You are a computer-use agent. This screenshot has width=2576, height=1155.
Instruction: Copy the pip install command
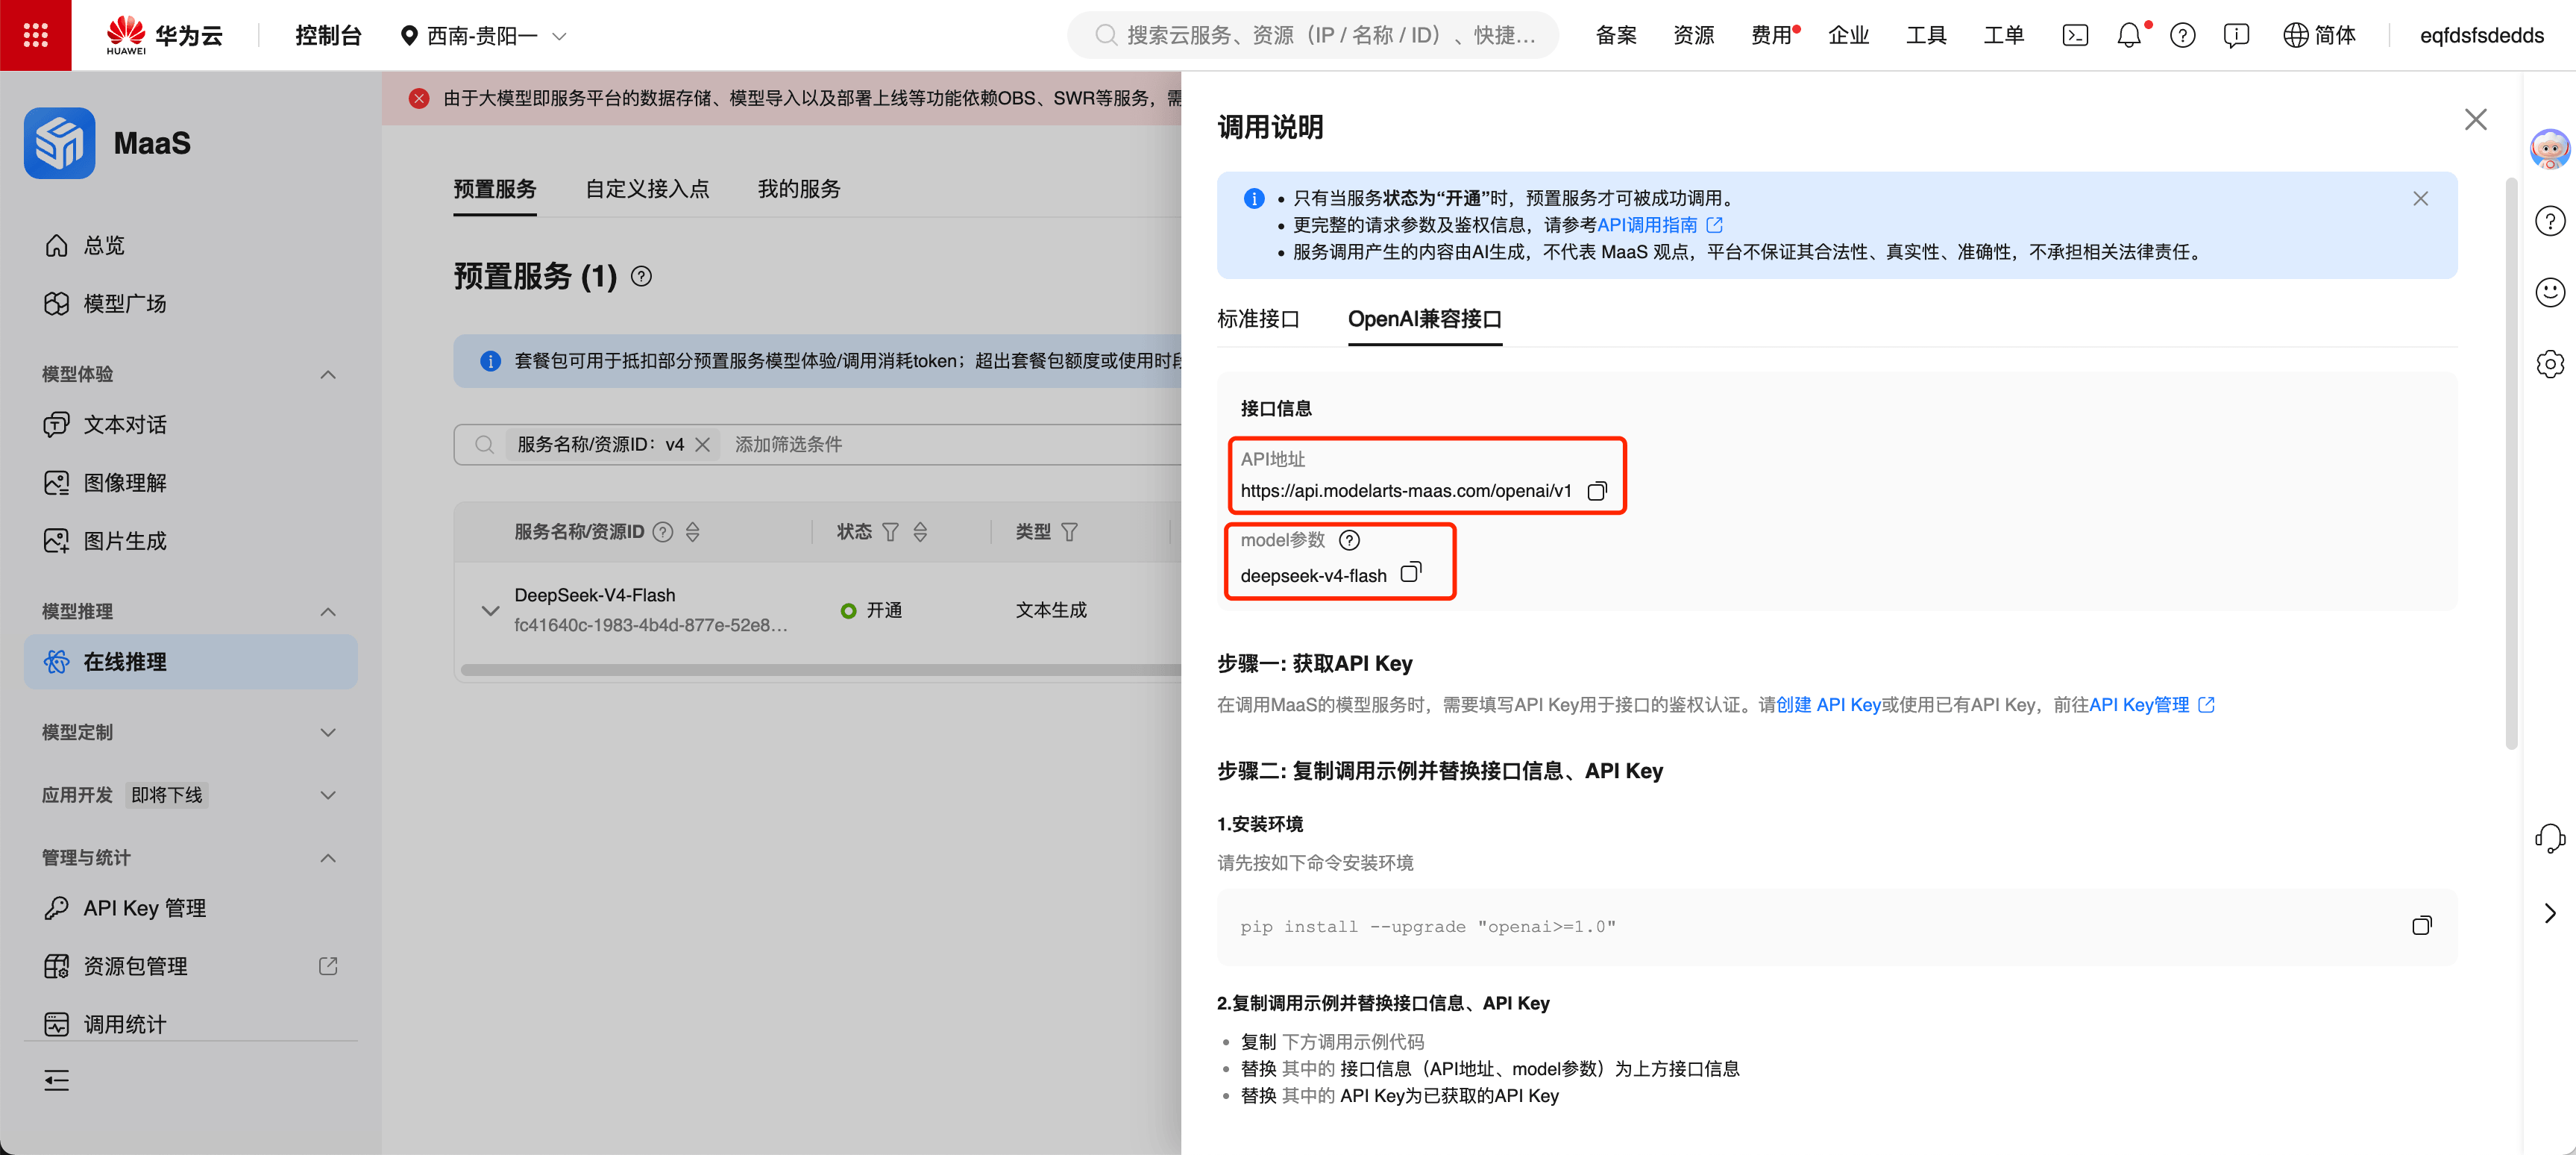(x=2421, y=926)
